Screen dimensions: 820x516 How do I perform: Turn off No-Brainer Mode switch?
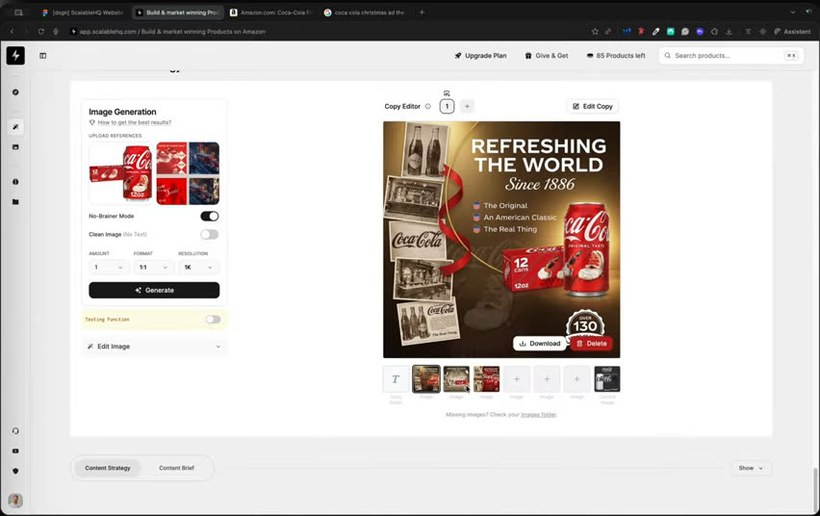[210, 216]
